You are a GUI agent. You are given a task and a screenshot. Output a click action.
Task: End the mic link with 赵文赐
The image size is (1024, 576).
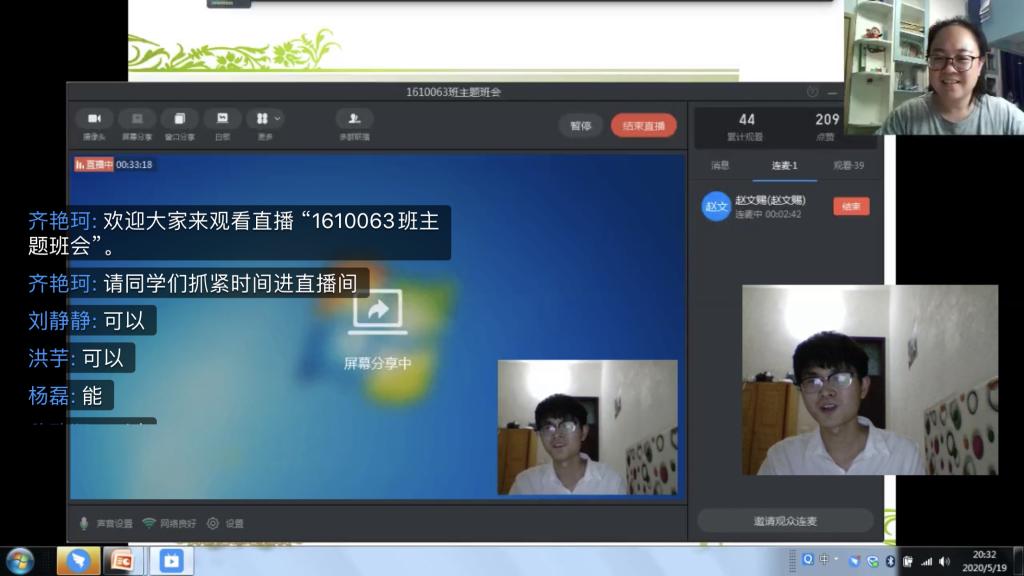point(851,207)
